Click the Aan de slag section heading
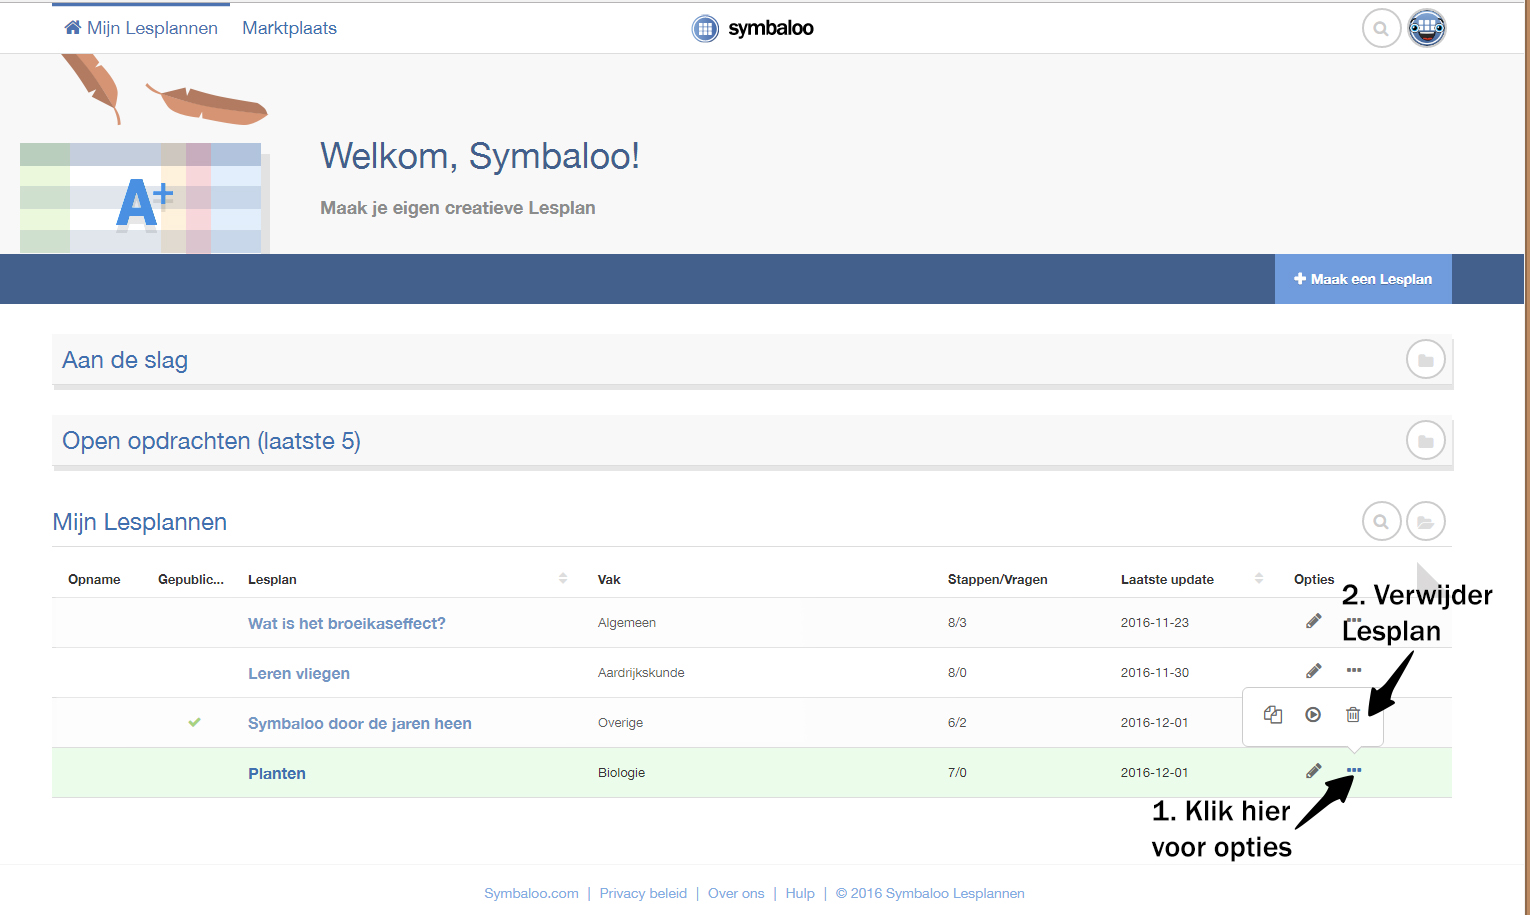Image resolution: width=1530 pixels, height=915 pixels. tap(125, 360)
